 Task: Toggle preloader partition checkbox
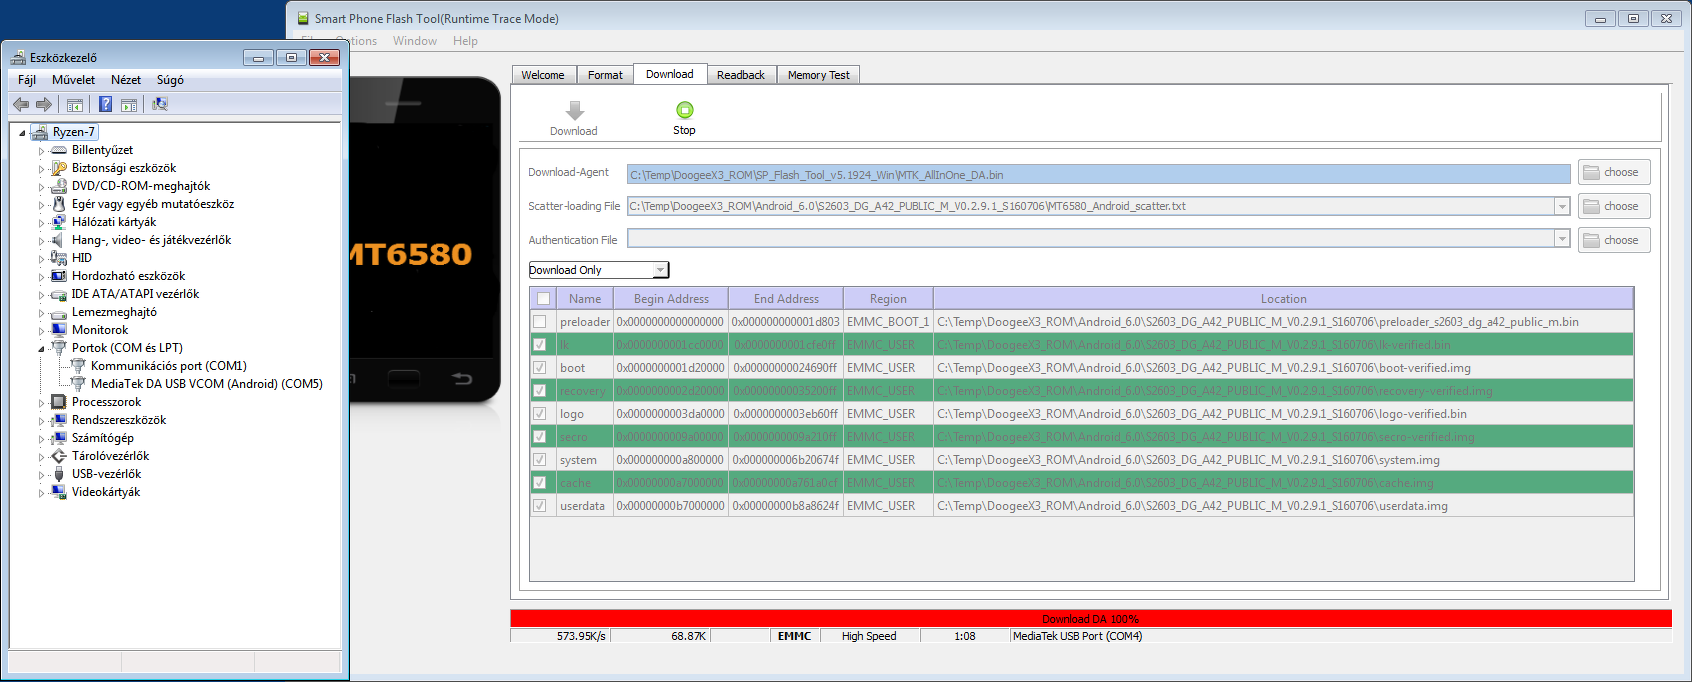540,322
